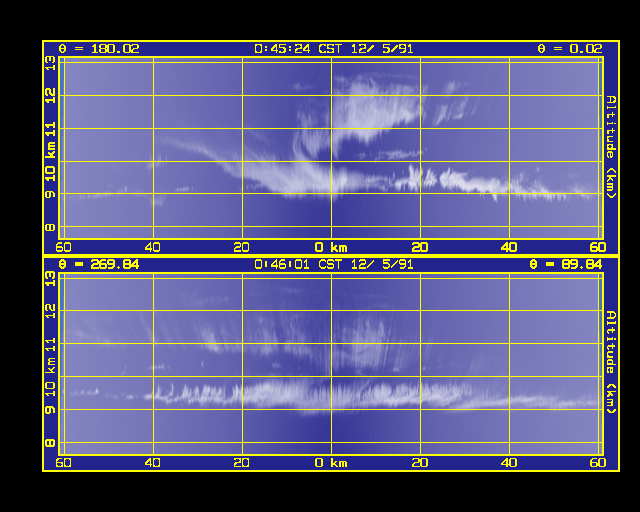640x512 pixels.
Task: Click the leftmost 60 distance label, upper panel
Action: coord(63,247)
